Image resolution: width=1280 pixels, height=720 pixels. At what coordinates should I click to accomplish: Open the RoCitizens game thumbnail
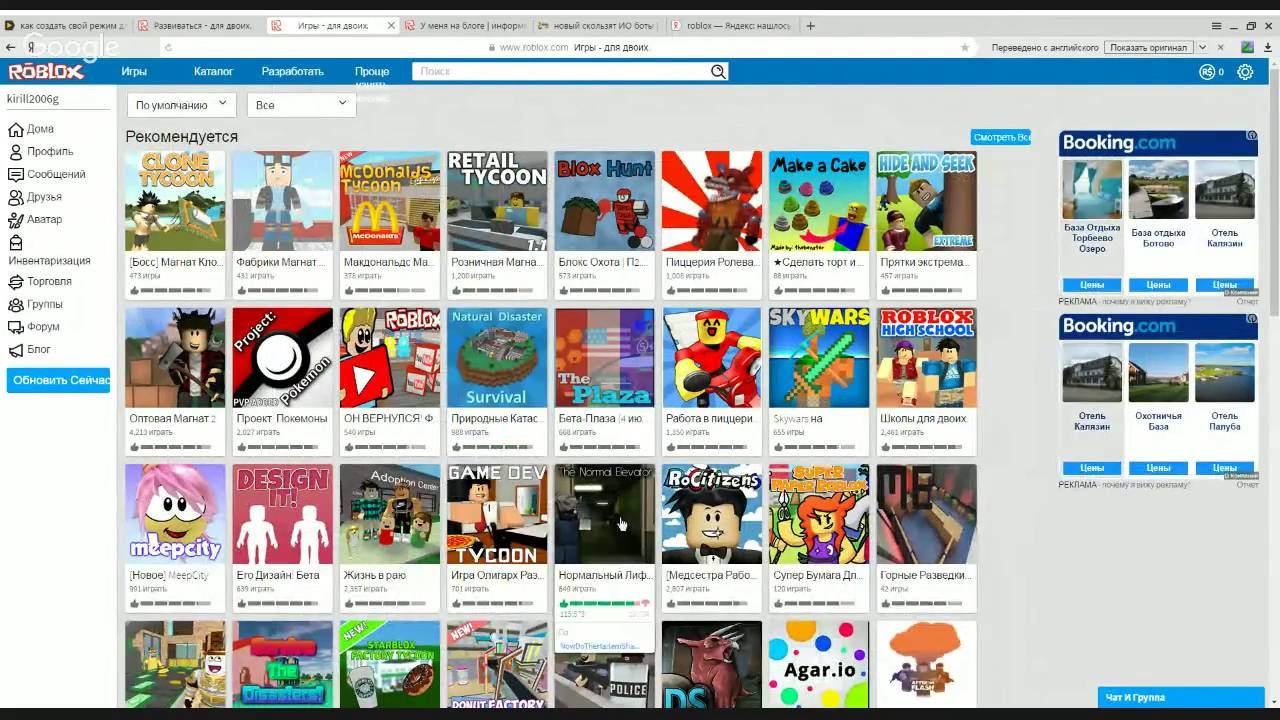click(x=712, y=514)
